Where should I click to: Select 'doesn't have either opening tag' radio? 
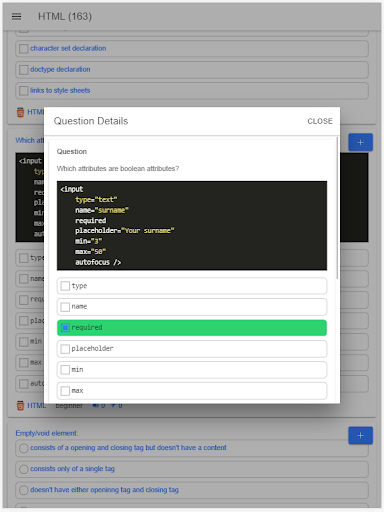click(24, 490)
